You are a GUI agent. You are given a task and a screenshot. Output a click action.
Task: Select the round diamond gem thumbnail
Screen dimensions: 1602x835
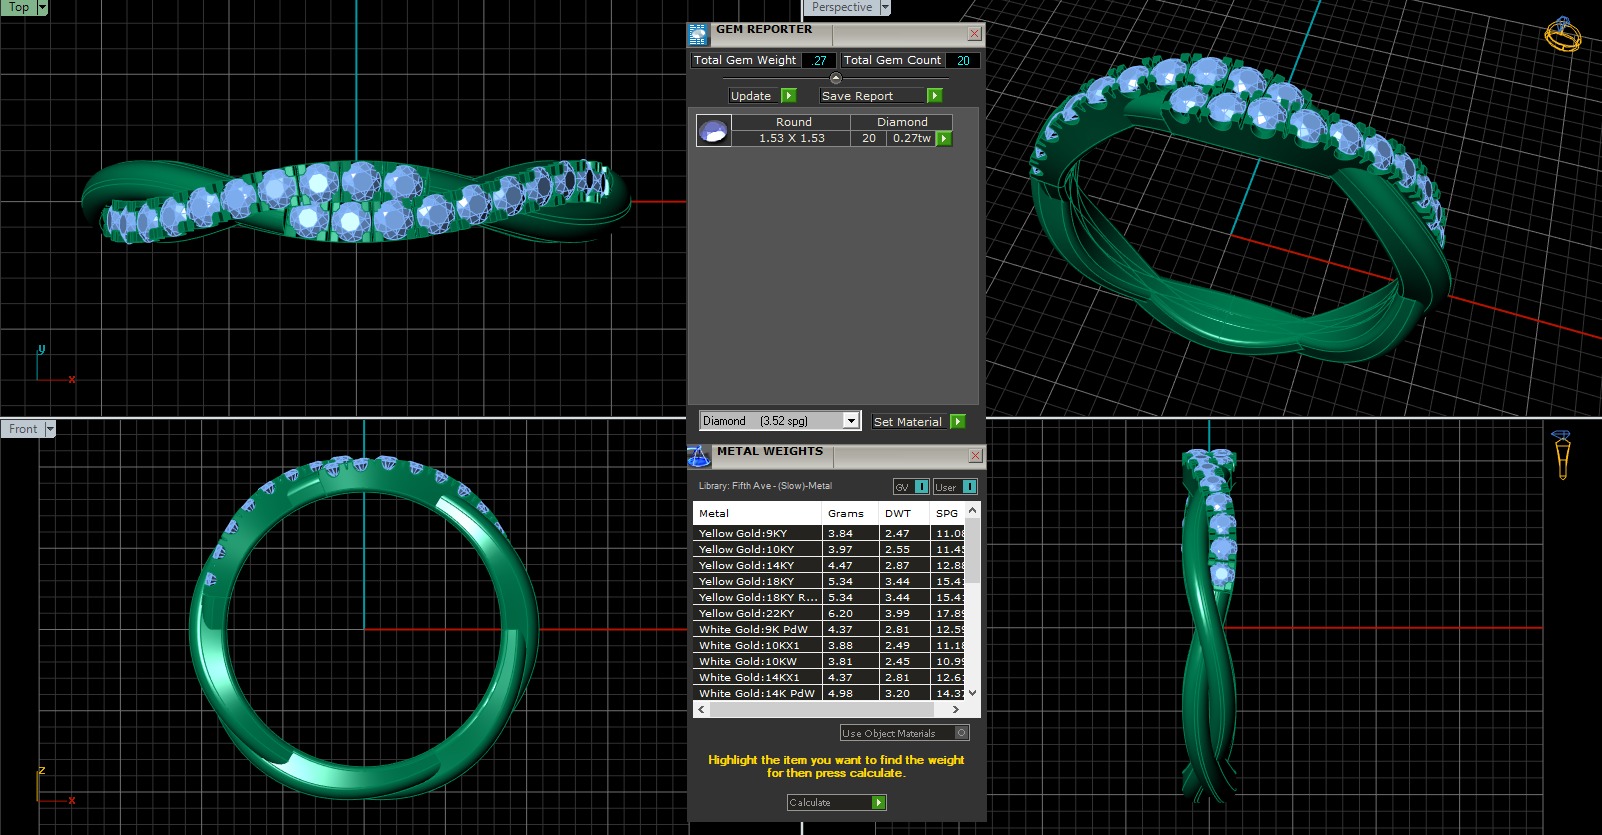click(x=714, y=130)
